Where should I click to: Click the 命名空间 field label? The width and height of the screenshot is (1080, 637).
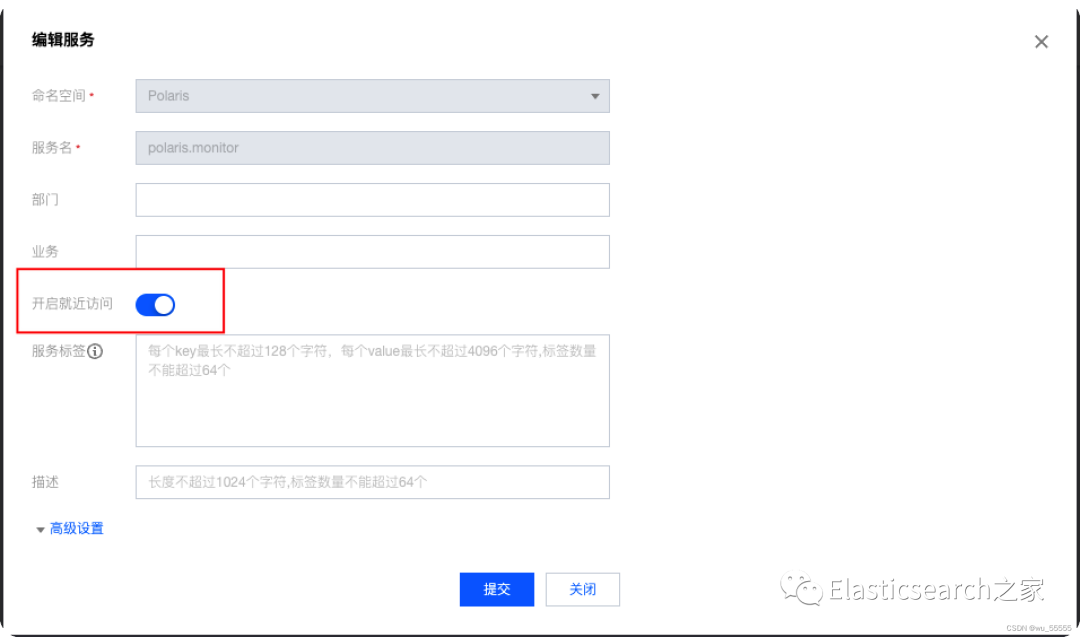point(59,96)
